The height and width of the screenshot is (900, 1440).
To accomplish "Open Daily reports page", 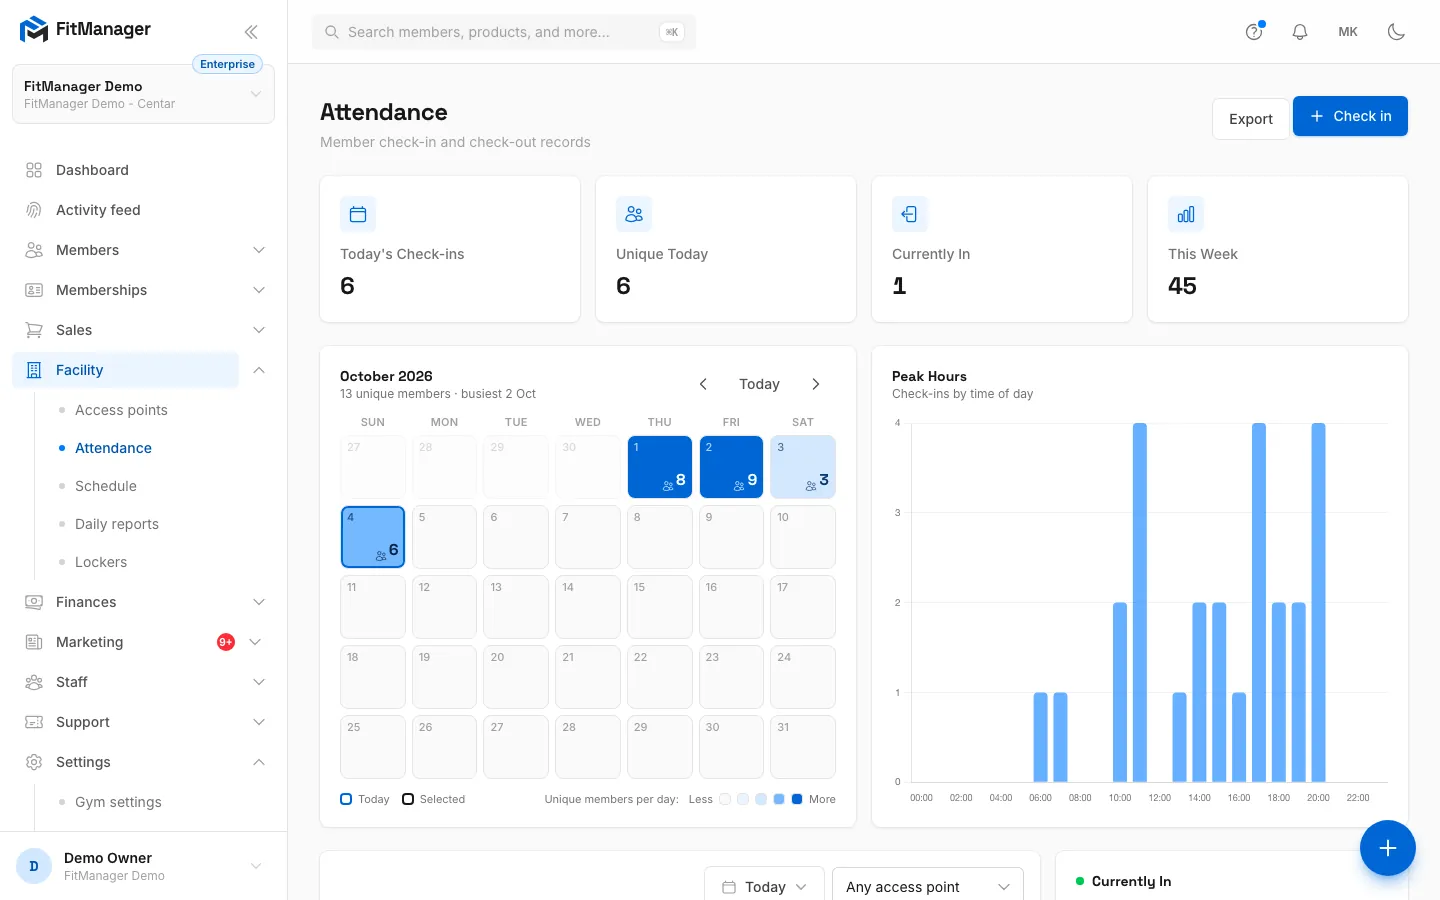I will (117, 524).
